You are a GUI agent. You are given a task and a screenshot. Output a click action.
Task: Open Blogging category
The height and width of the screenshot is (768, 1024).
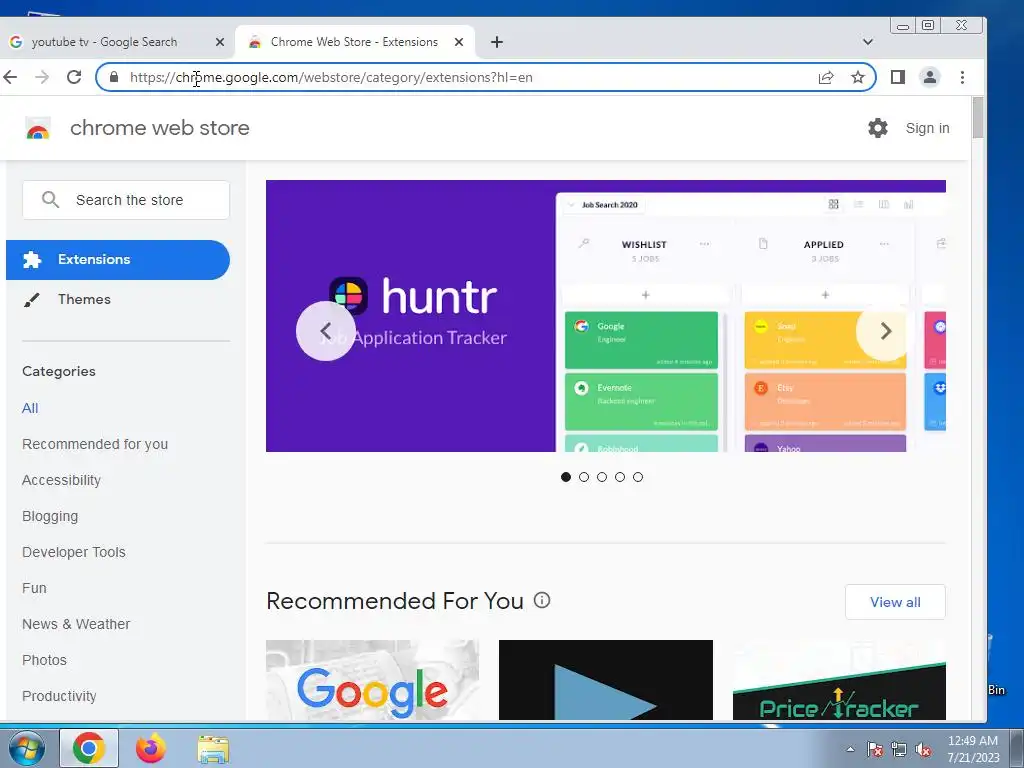(x=50, y=516)
